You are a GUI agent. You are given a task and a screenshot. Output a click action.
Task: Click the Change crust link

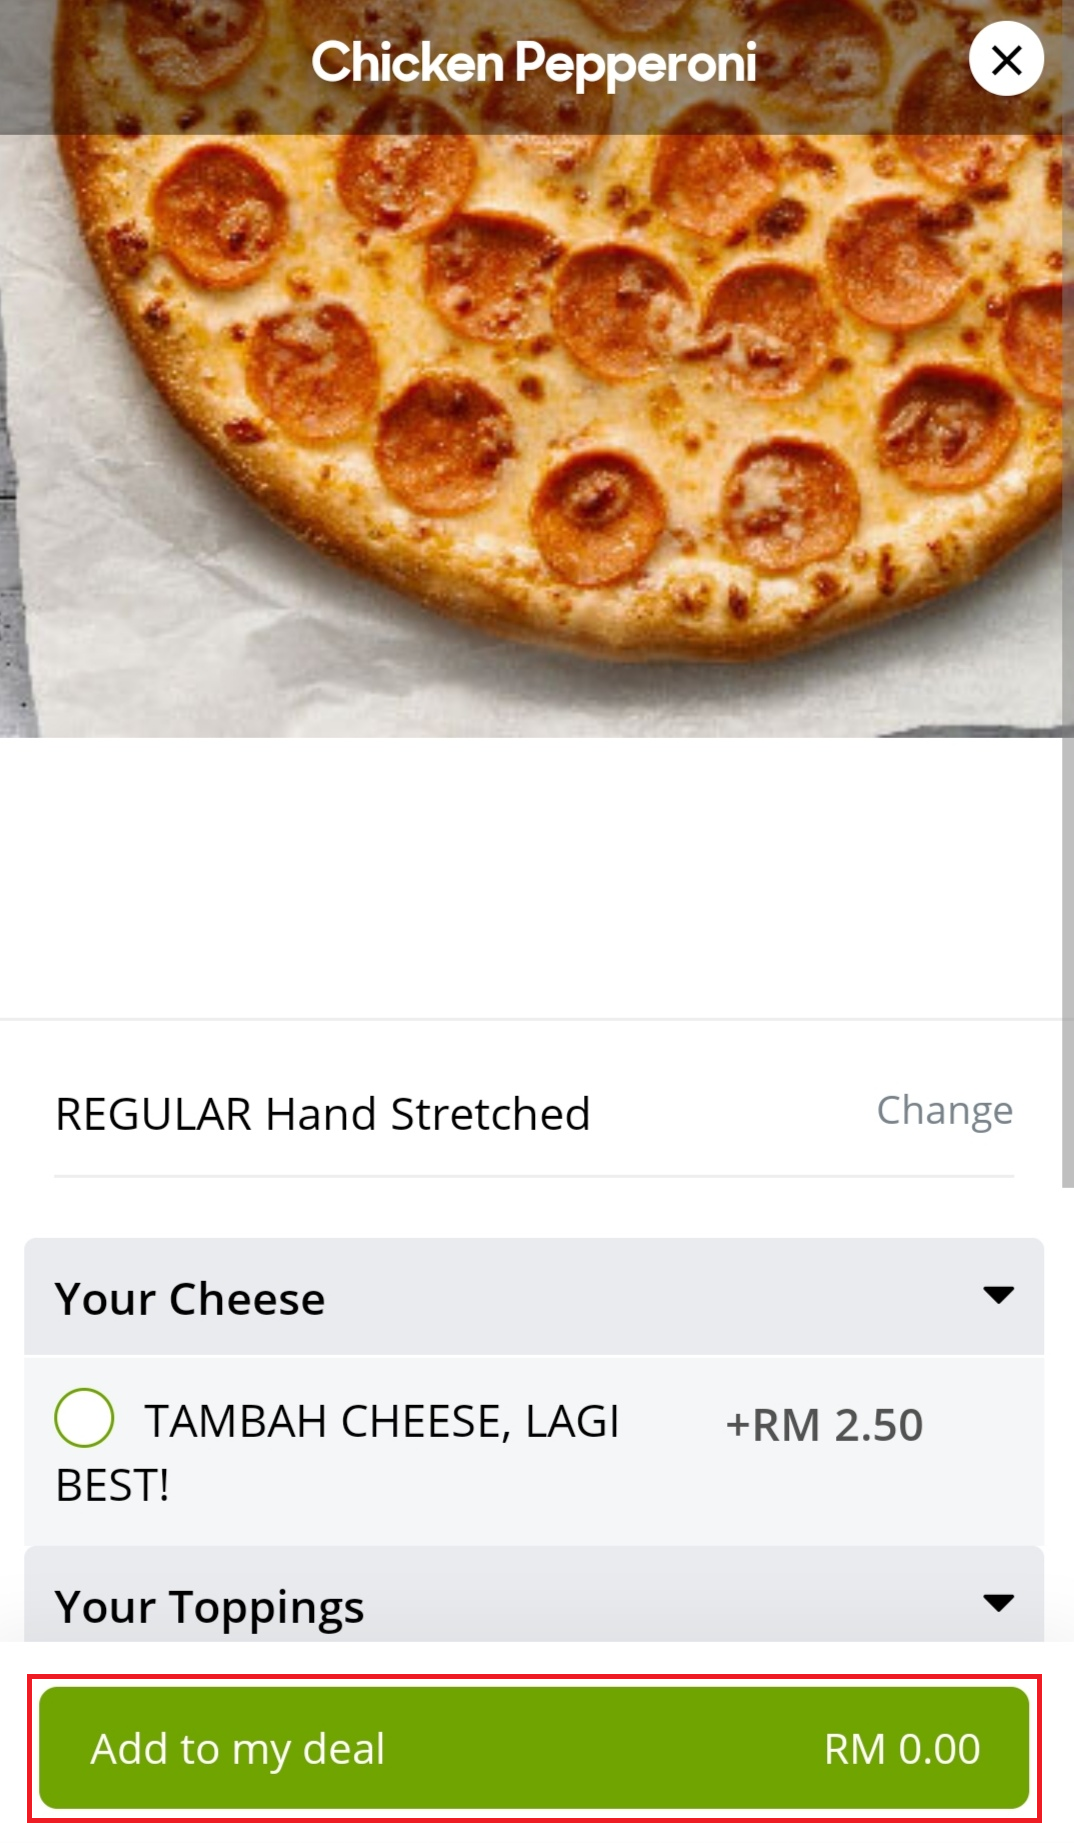pyautogui.click(x=944, y=1110)
